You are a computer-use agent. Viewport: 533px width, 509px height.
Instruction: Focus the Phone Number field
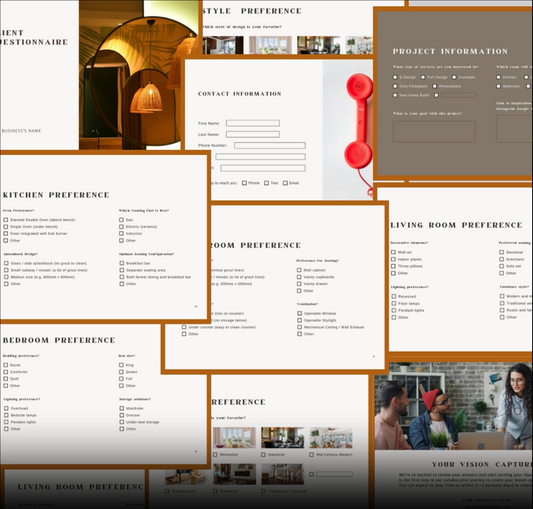[x=270, y=146]
